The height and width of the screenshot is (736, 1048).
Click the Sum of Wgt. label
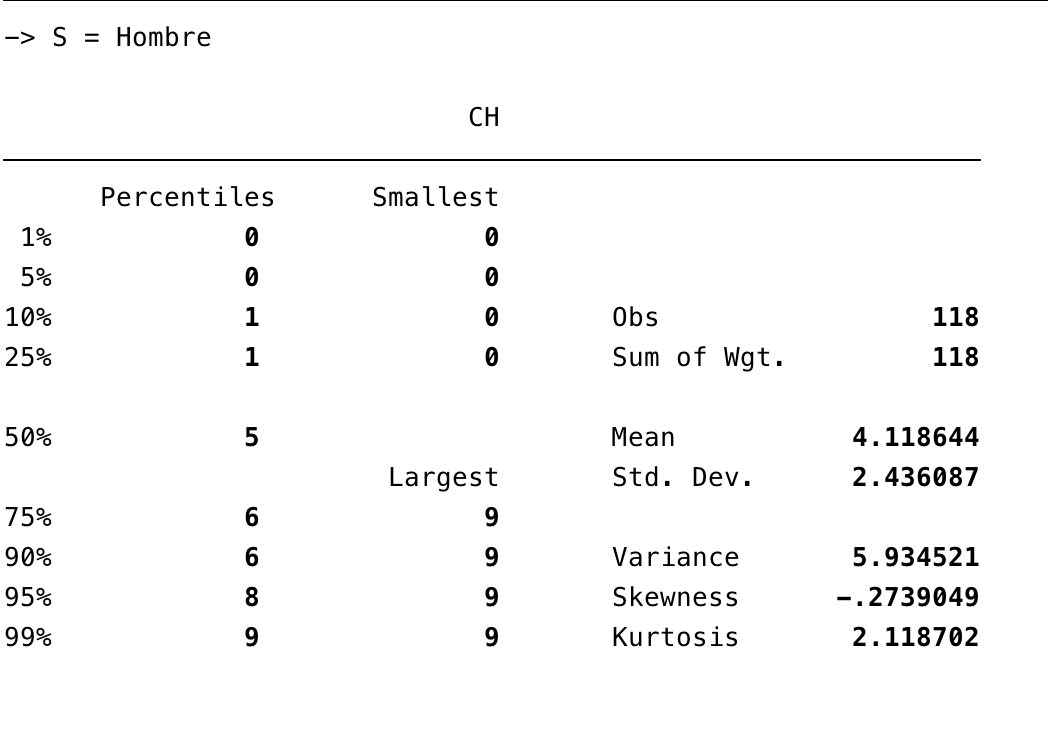pos(698,358)
